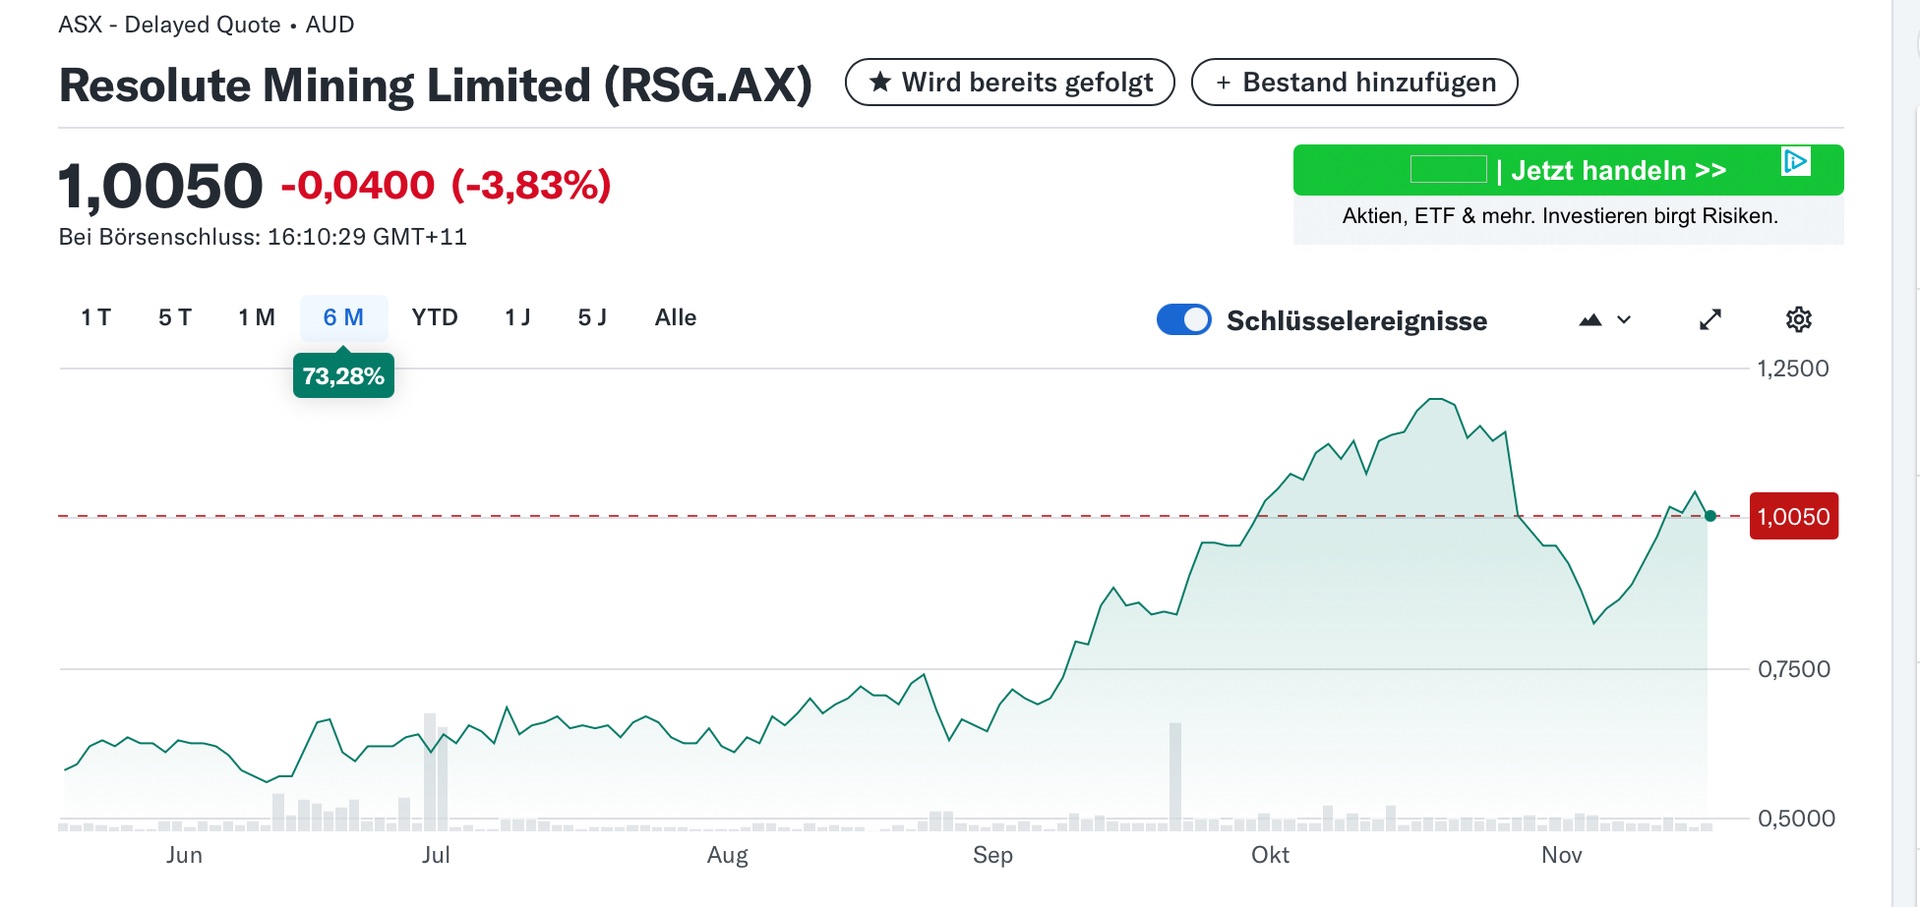The image size is (1920, 907).
Task: Switch chart to YTD range
Action: pos(435,318)
